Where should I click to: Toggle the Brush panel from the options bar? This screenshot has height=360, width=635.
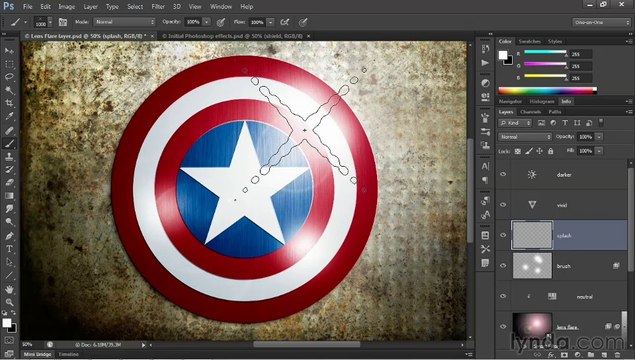63,22
